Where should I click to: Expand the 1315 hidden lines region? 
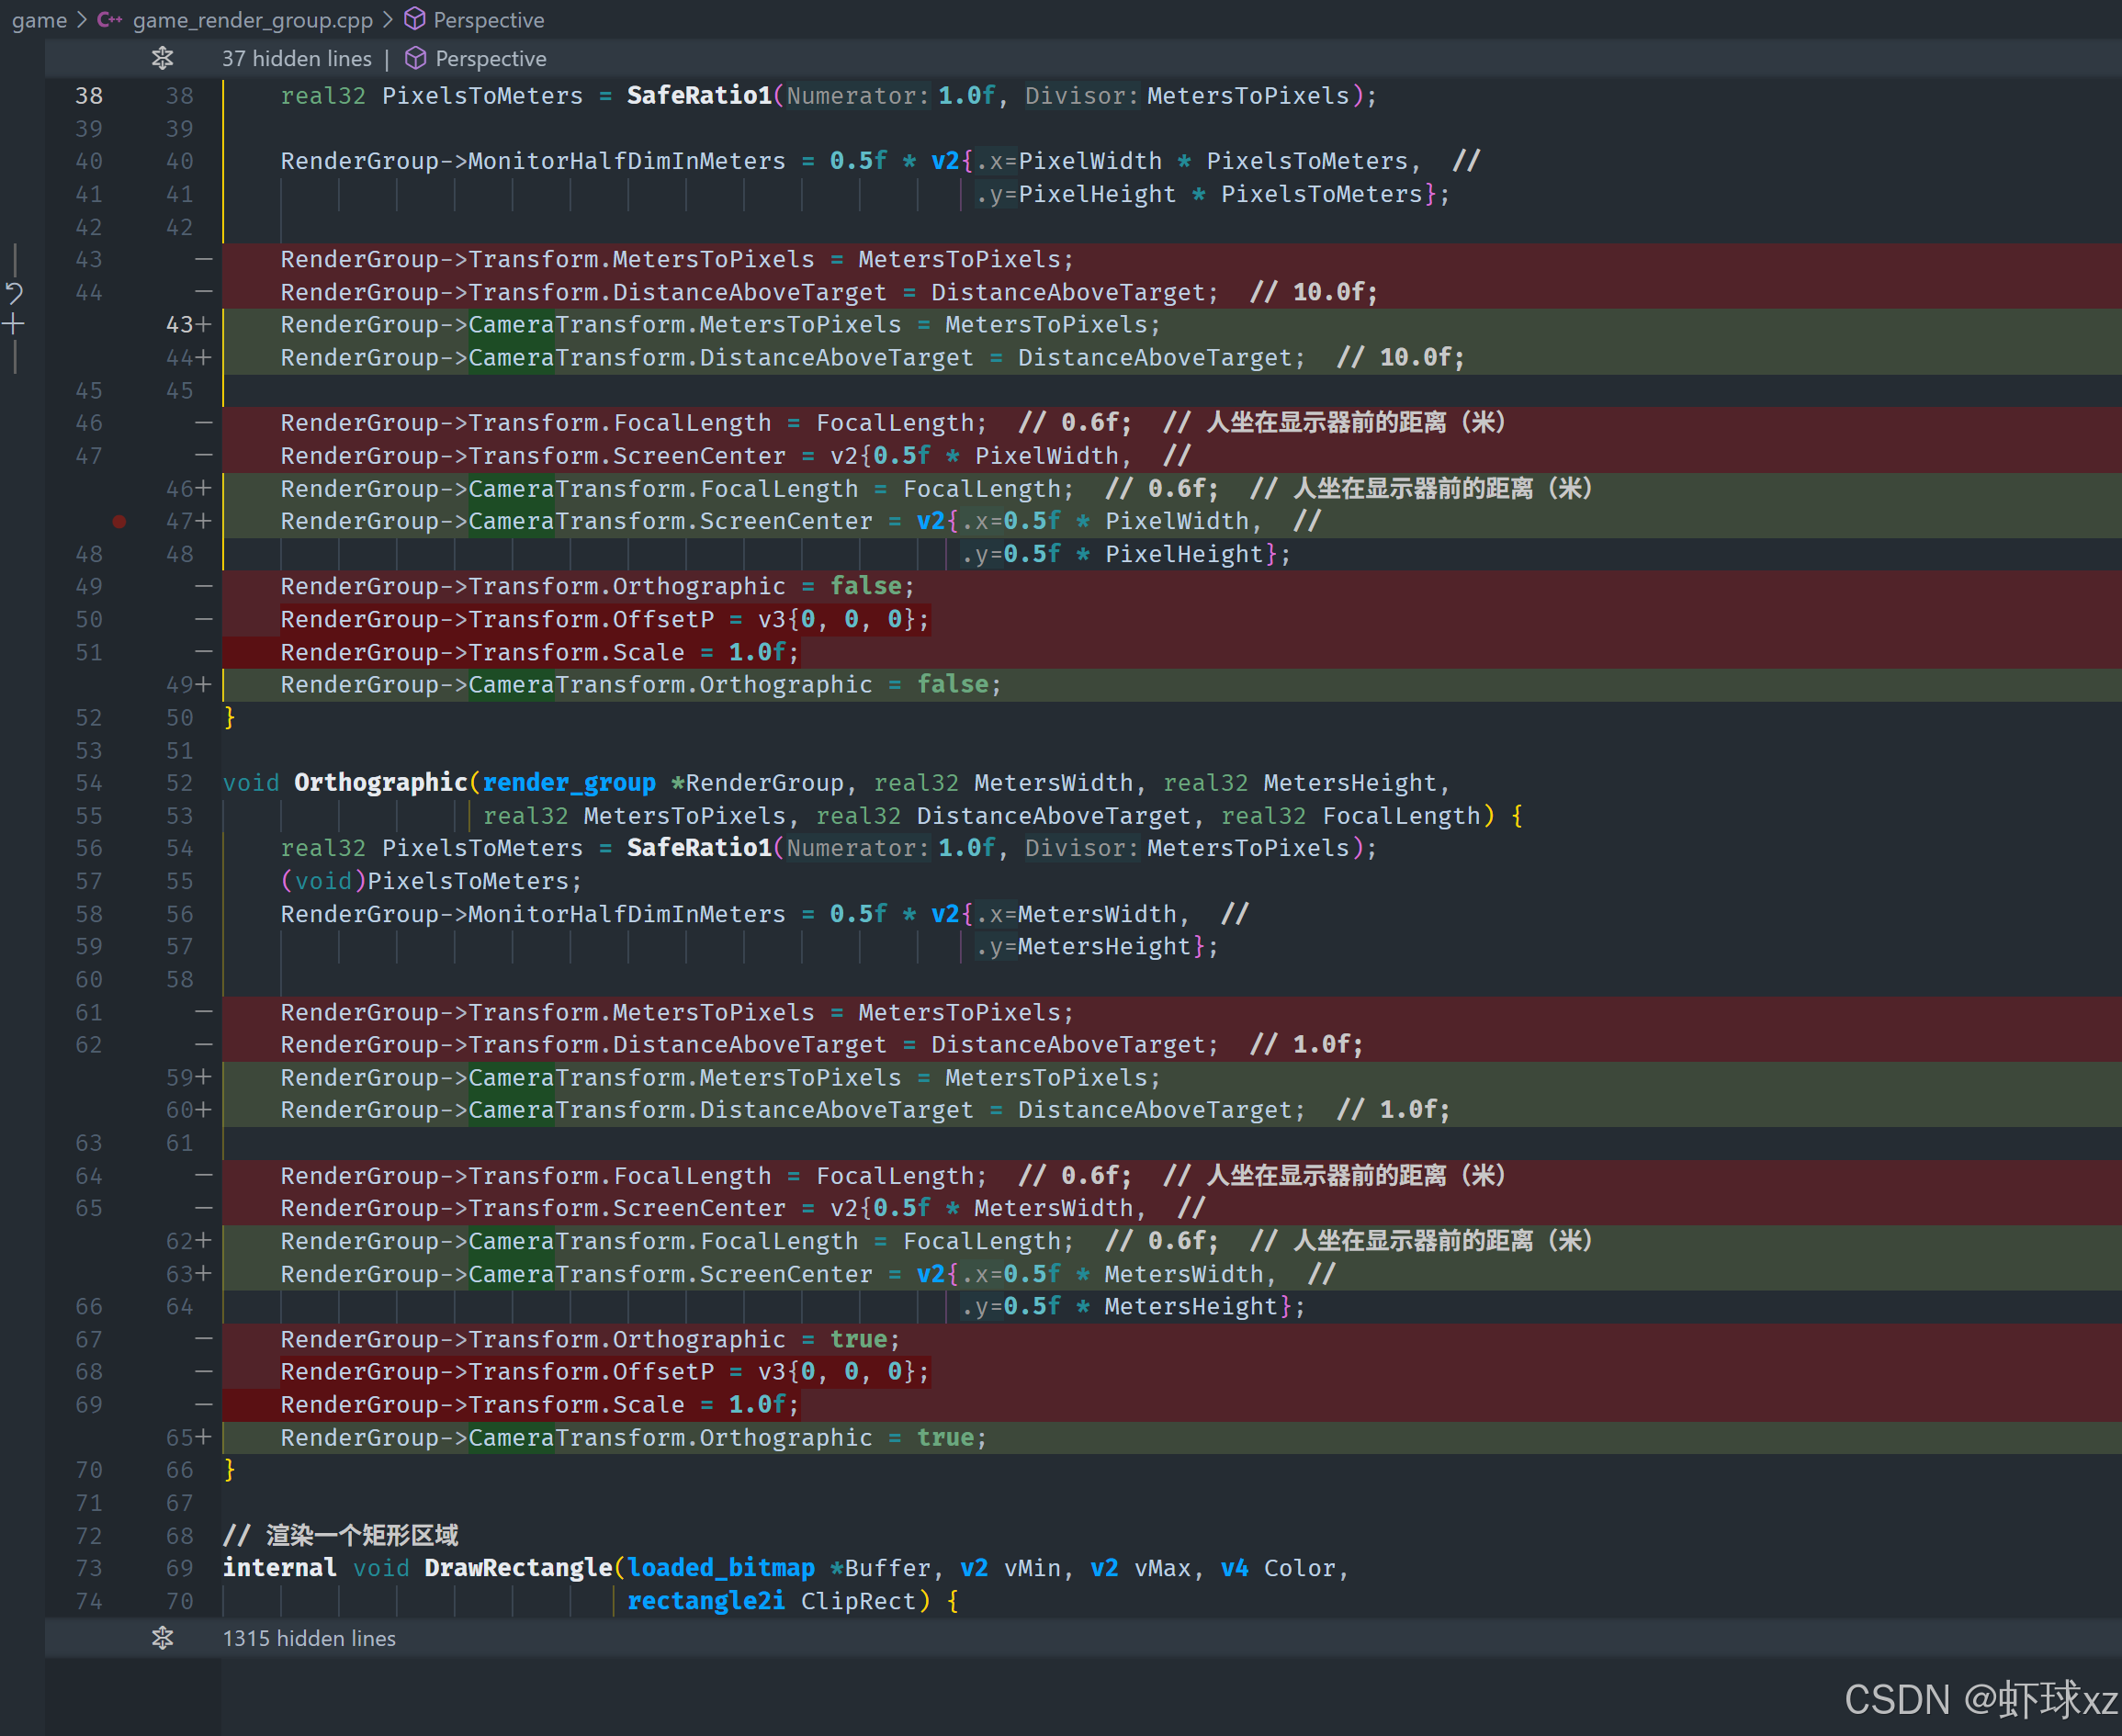[308, 1638]
